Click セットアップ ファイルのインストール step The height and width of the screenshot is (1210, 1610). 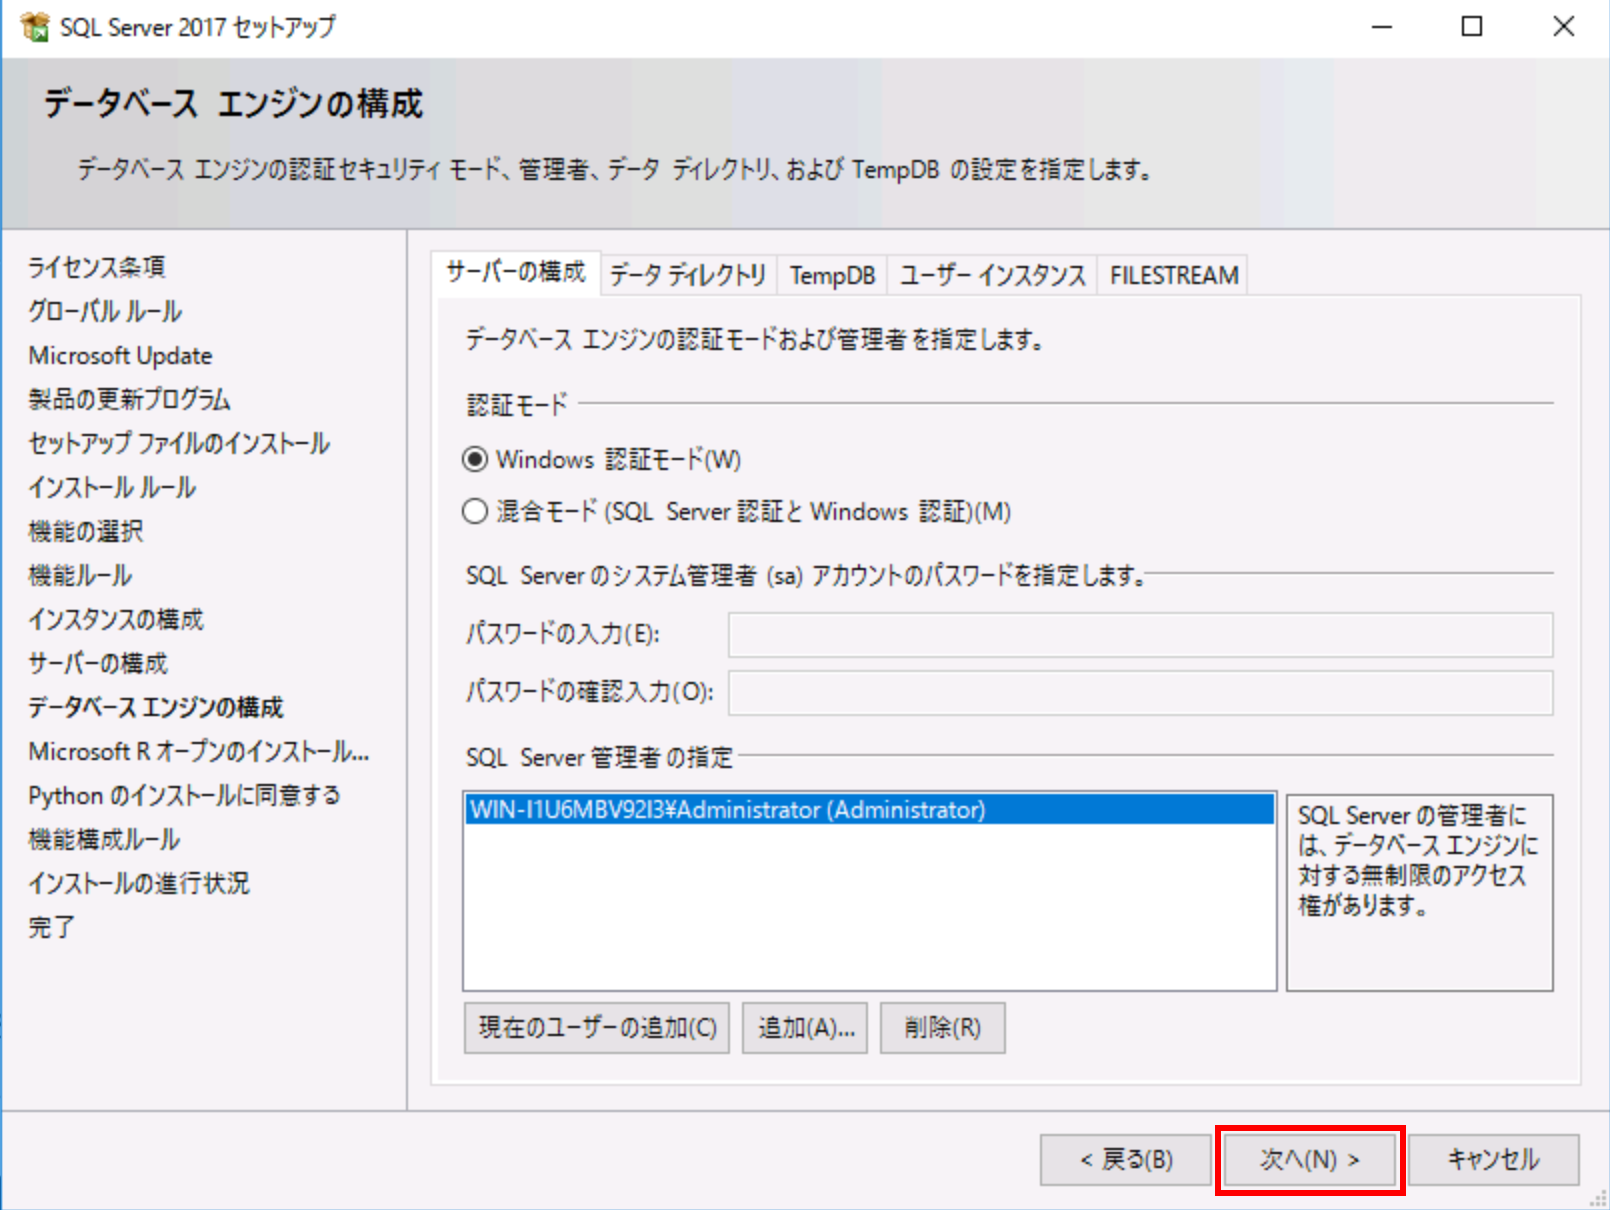click(x=179, y=443)
